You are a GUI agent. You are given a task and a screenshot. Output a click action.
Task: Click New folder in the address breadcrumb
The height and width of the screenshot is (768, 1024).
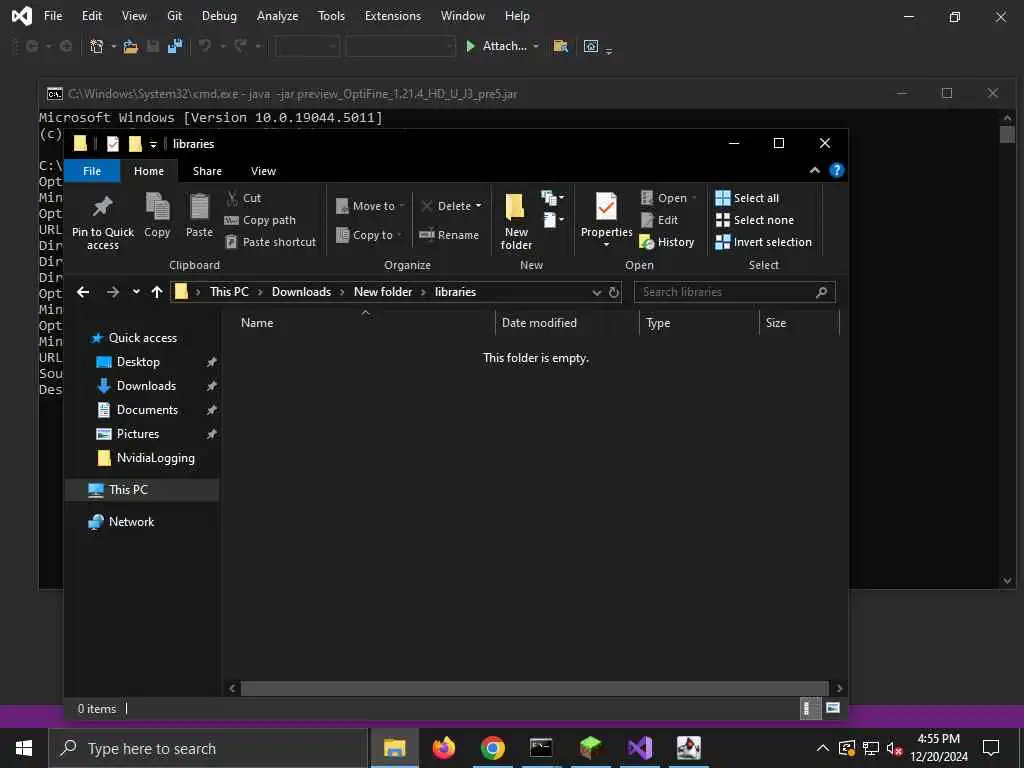click(383, 292)
